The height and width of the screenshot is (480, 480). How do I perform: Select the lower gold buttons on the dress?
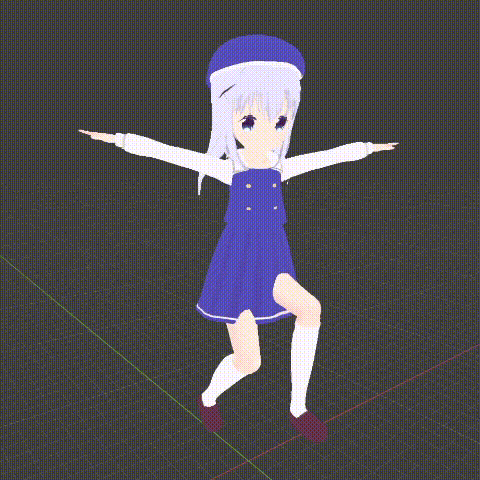[x=262, y=208]
